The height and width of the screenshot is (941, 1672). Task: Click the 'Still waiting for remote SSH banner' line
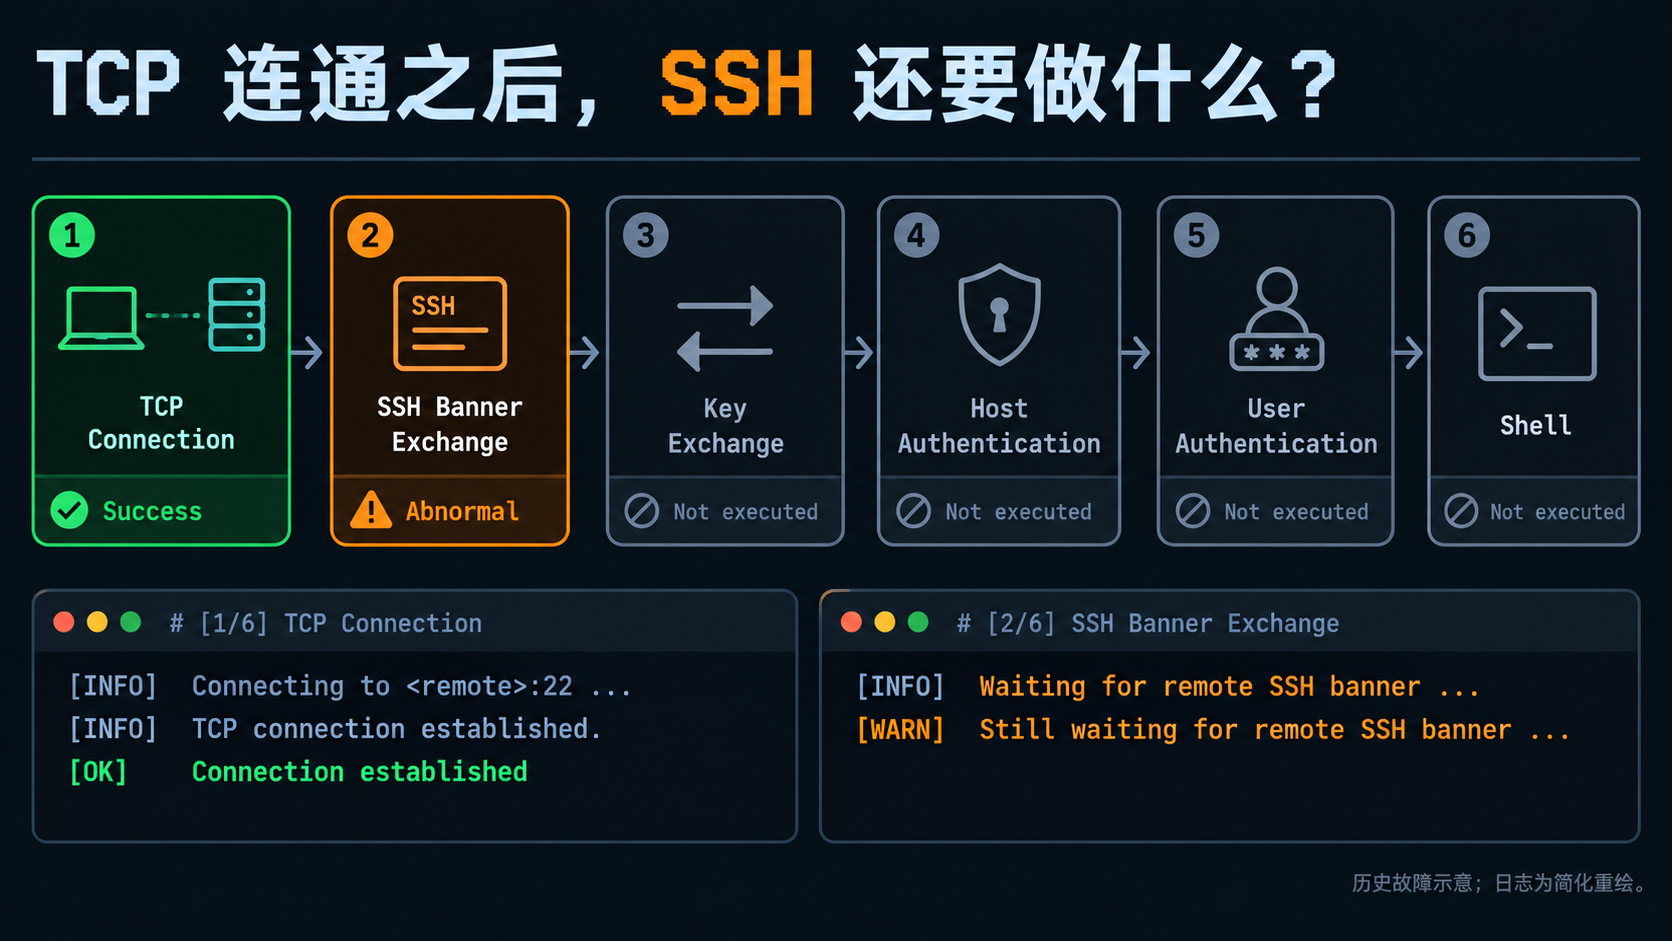(x=1275, y=729)
